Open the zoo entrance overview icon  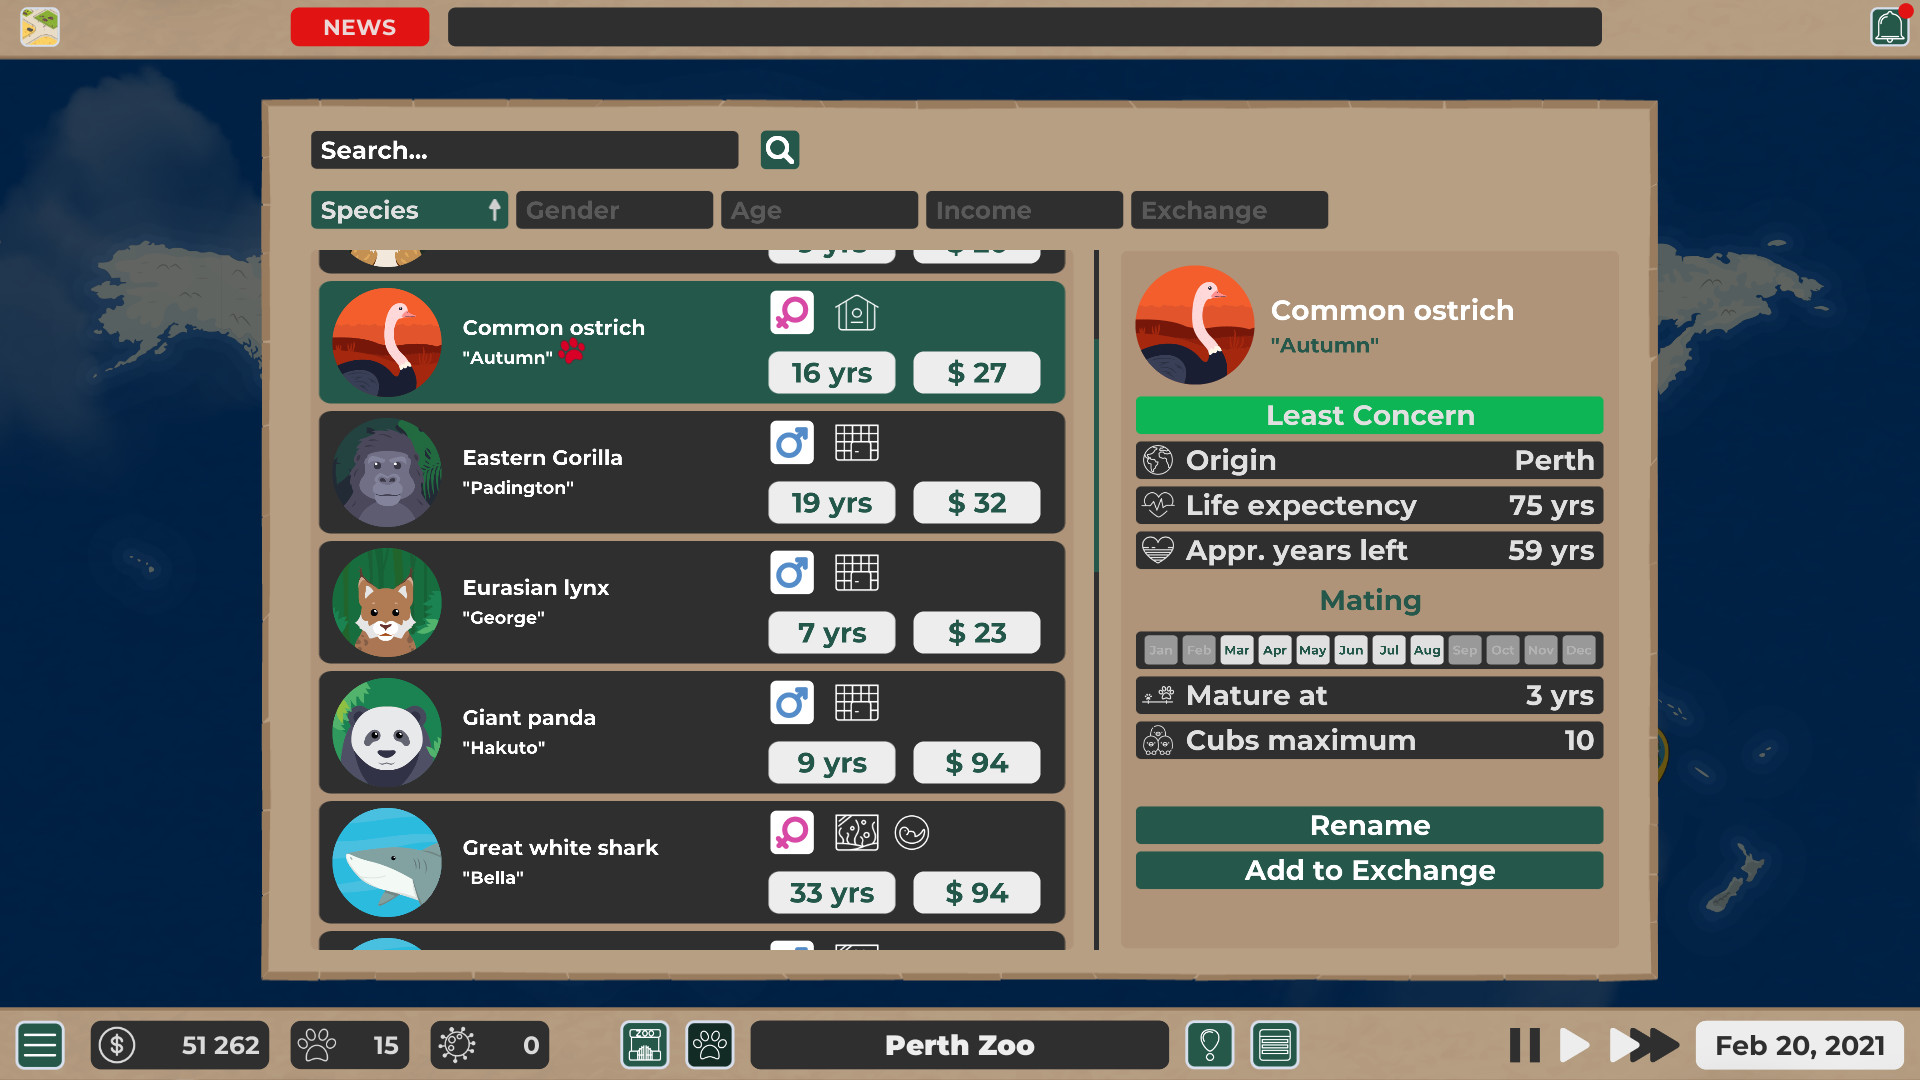(x=644, y=1045)
